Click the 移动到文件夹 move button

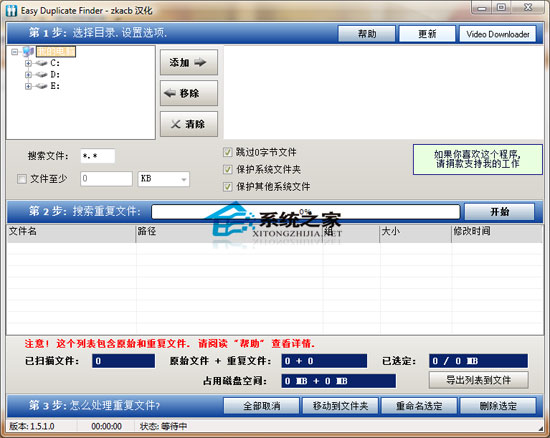tap(340, 406)
